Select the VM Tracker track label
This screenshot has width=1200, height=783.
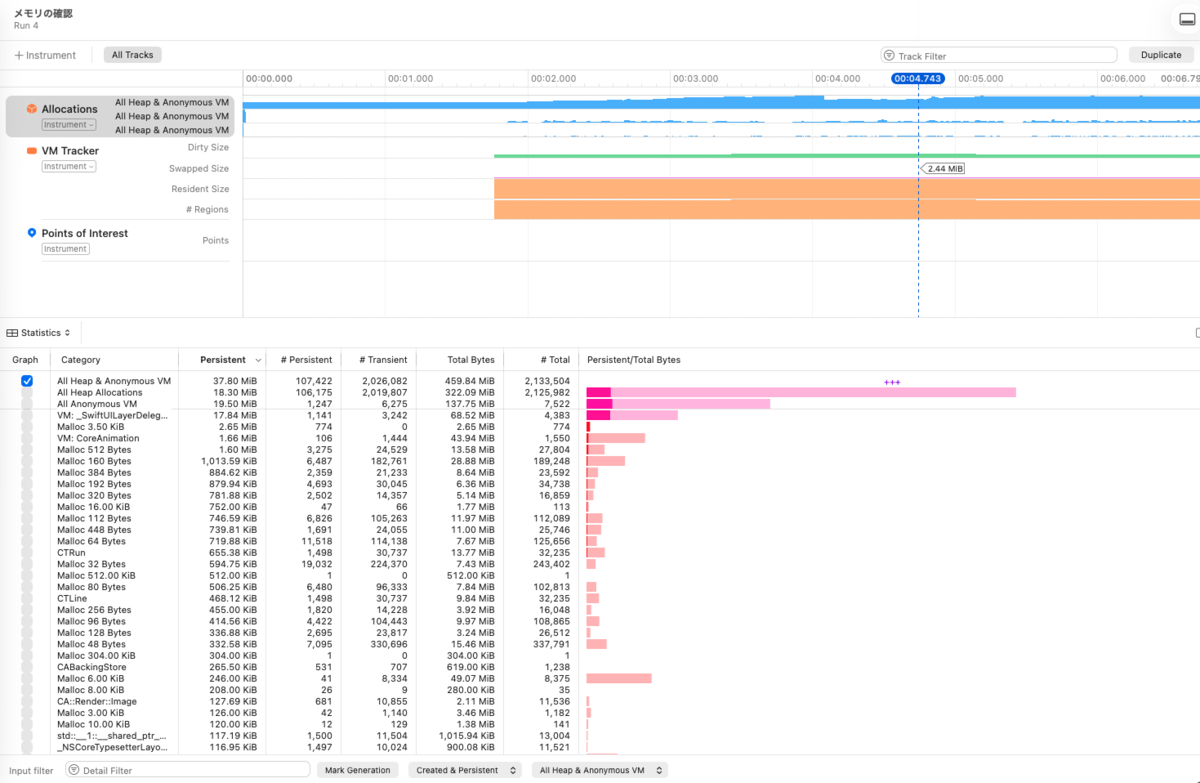(70, 151)
